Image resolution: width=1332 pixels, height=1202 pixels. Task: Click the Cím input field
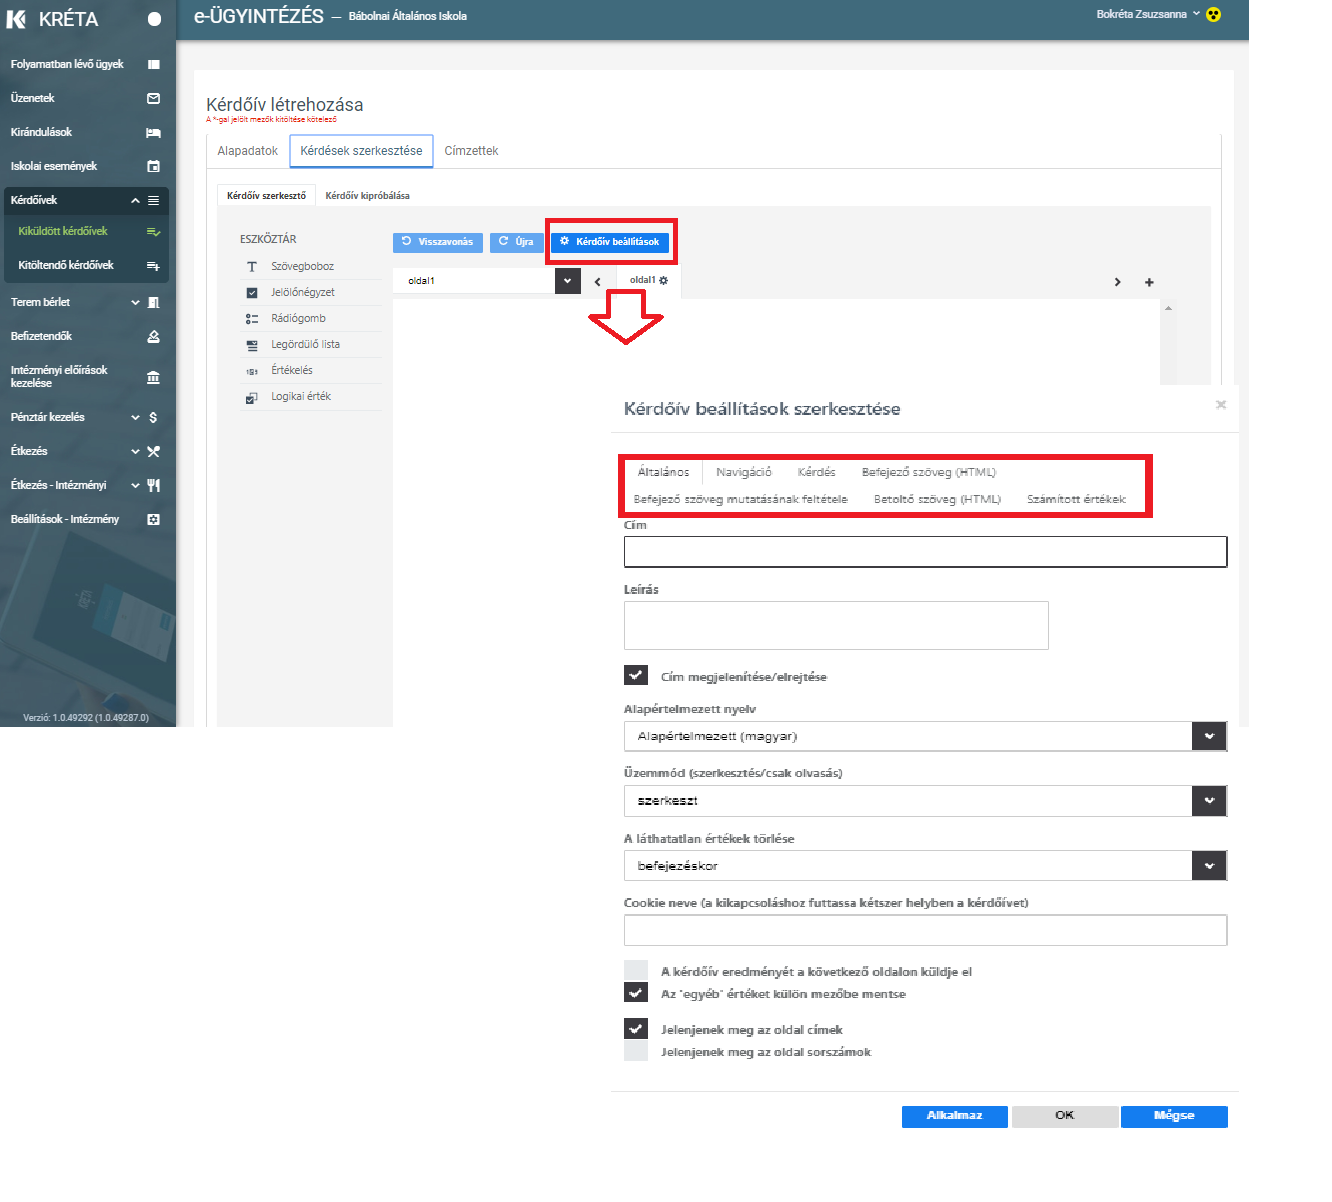(x=925, y=552)
